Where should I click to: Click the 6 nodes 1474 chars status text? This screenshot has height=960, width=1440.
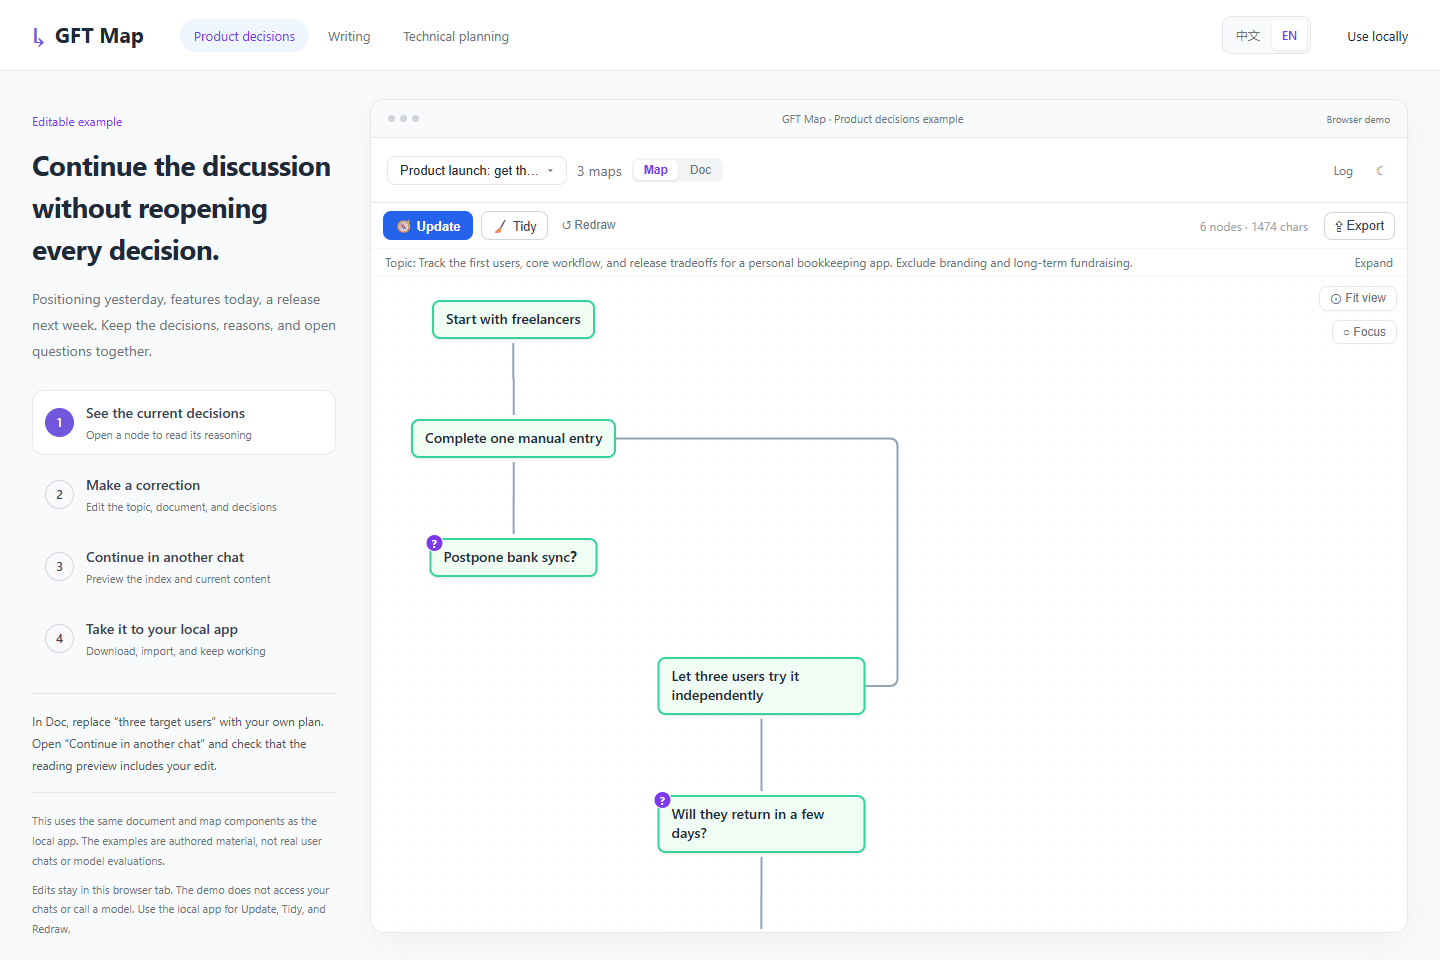(1254, 227)
